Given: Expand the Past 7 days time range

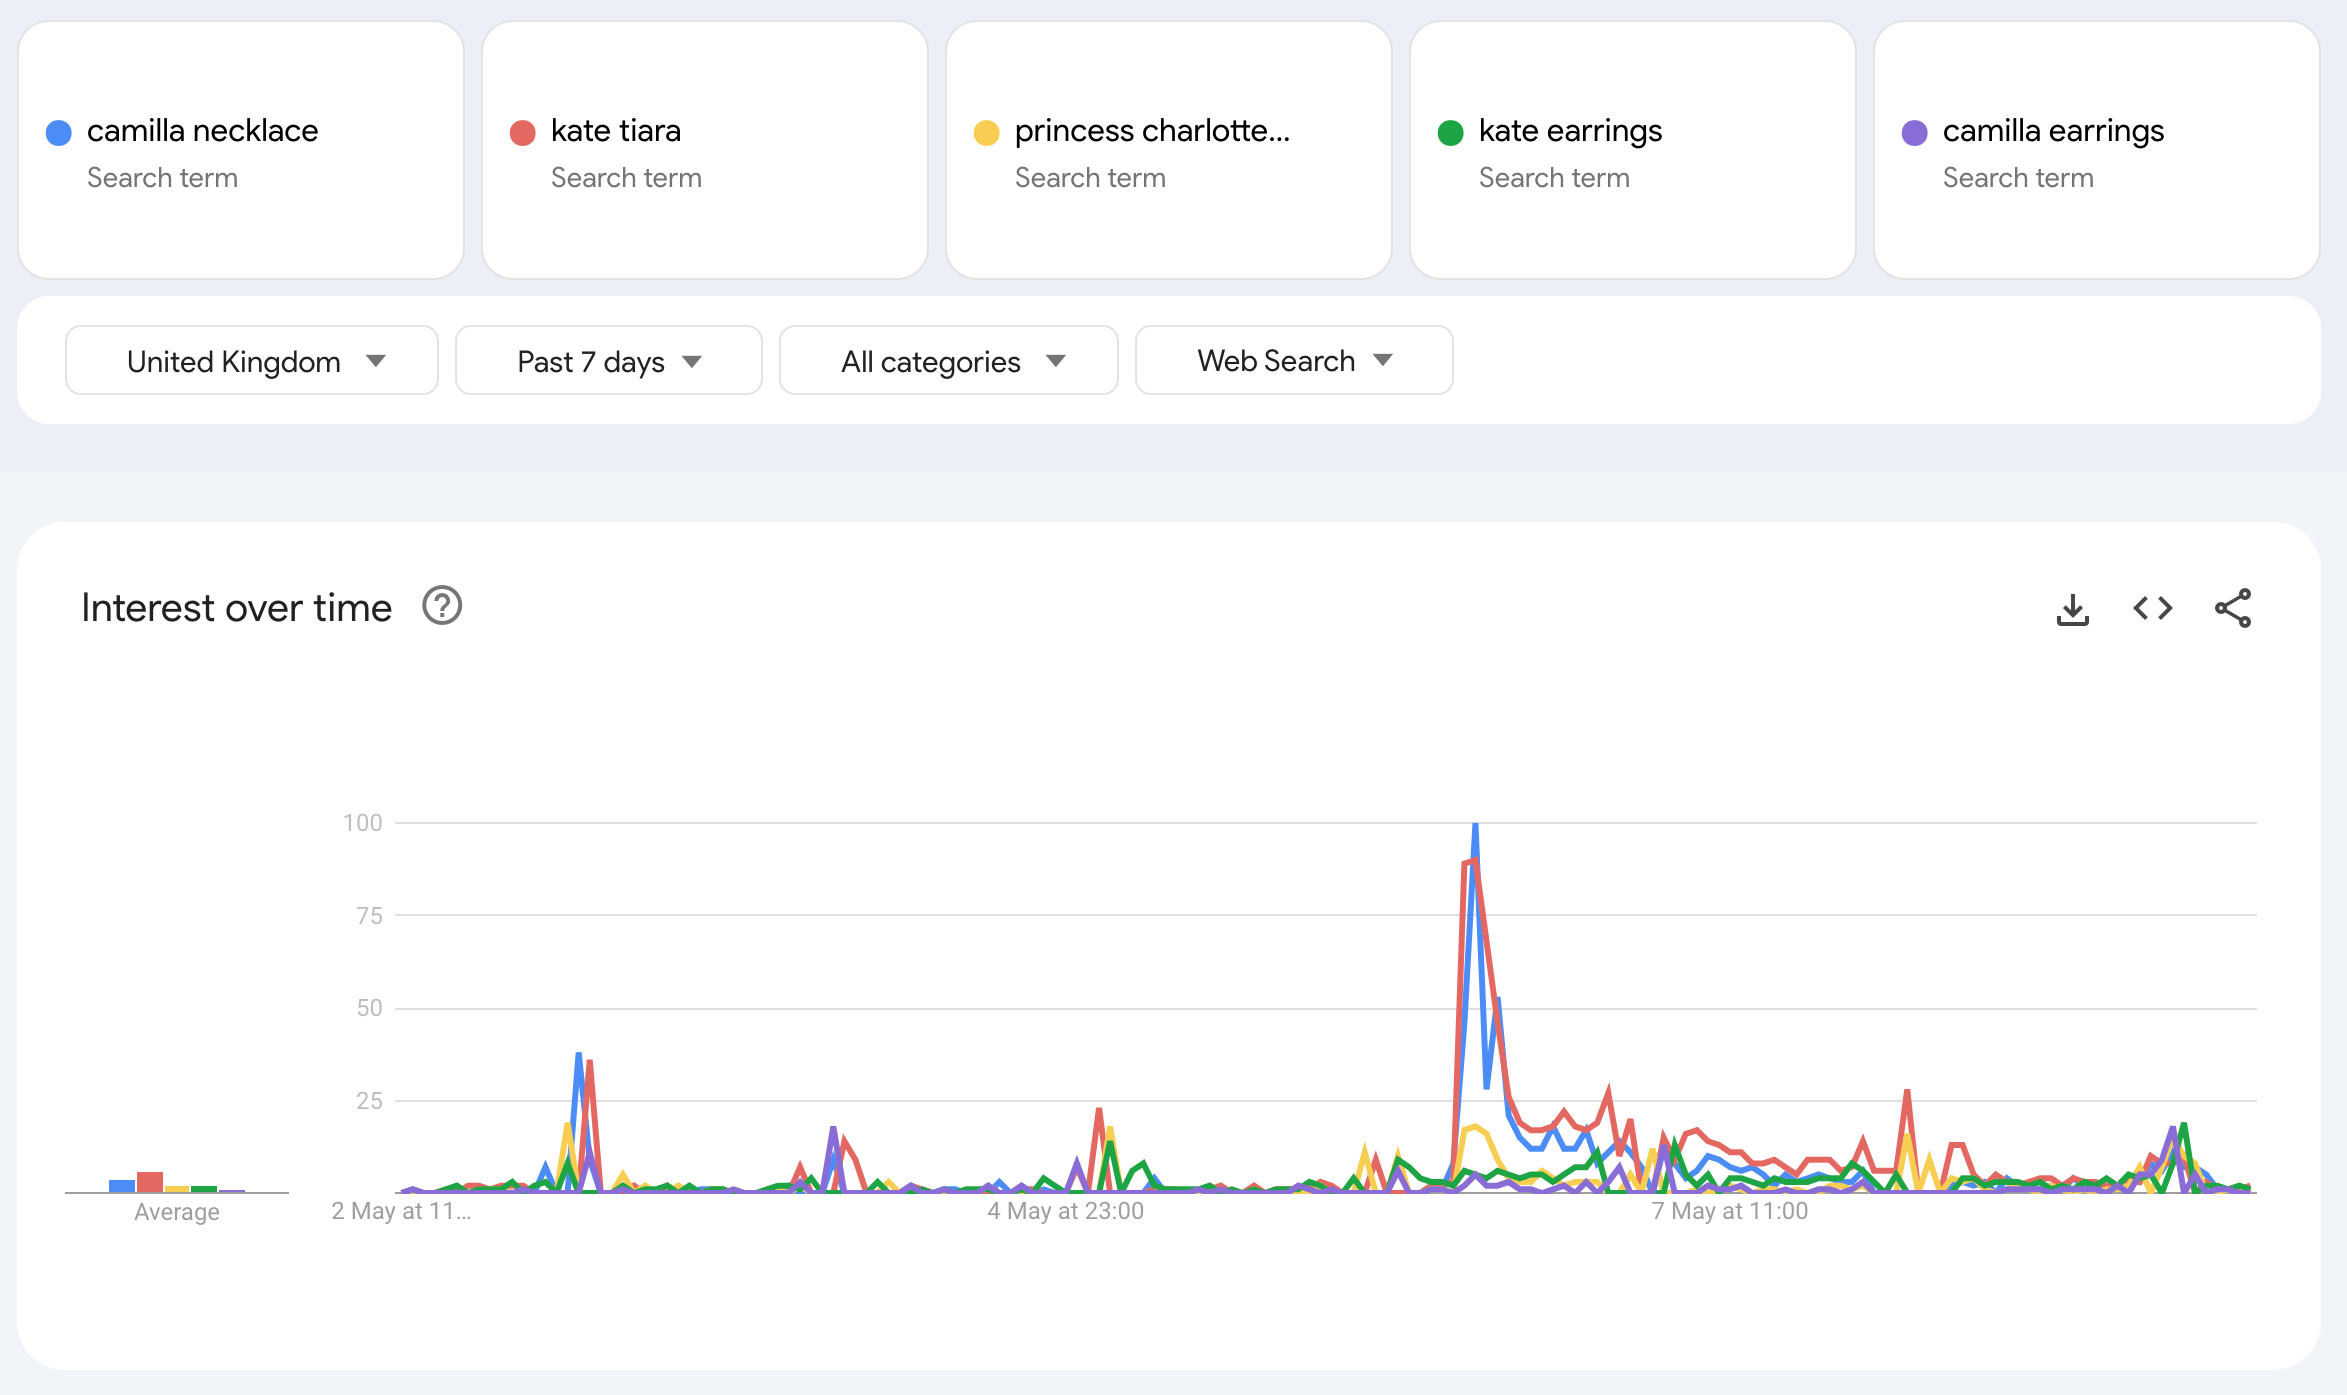Looking at the screenshot, I should pyautogui.click(x=609, y=360).
